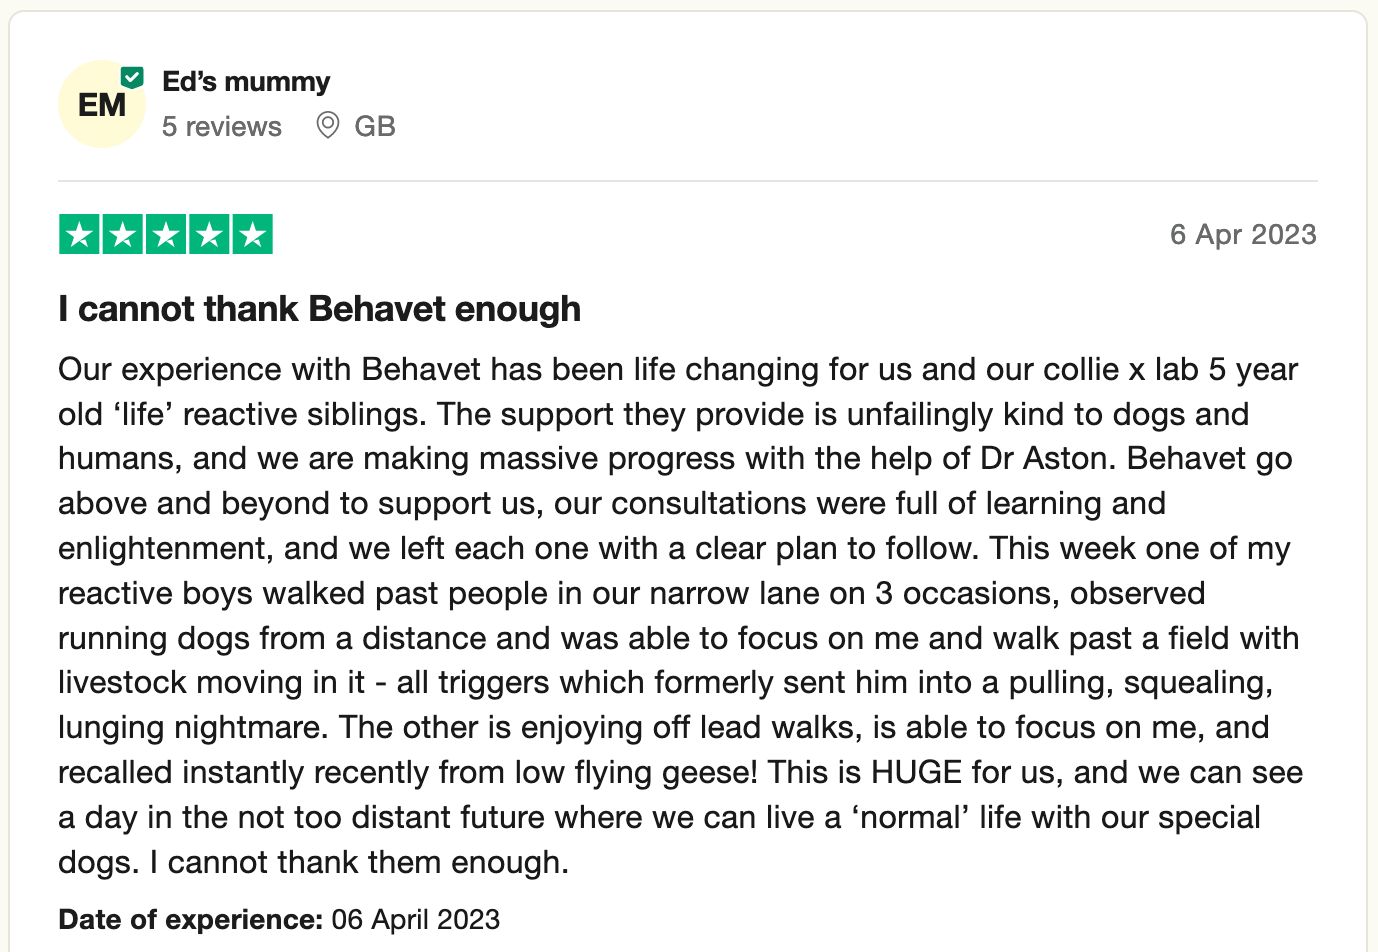
Task: Click the word HUGE in review
Action: pos(917,772)
